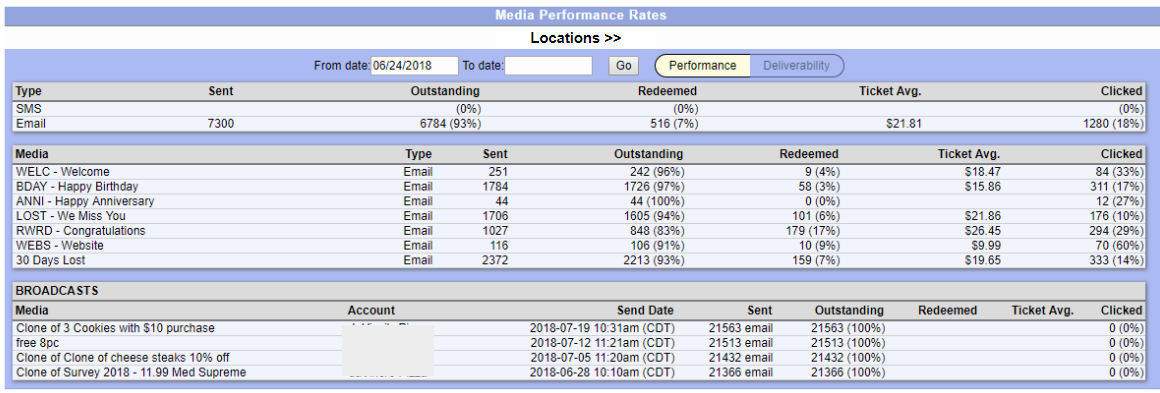The image size is (1160, 393).
Task: Click the Congratulations ticket average $26.45
Action: coord(982,231)
